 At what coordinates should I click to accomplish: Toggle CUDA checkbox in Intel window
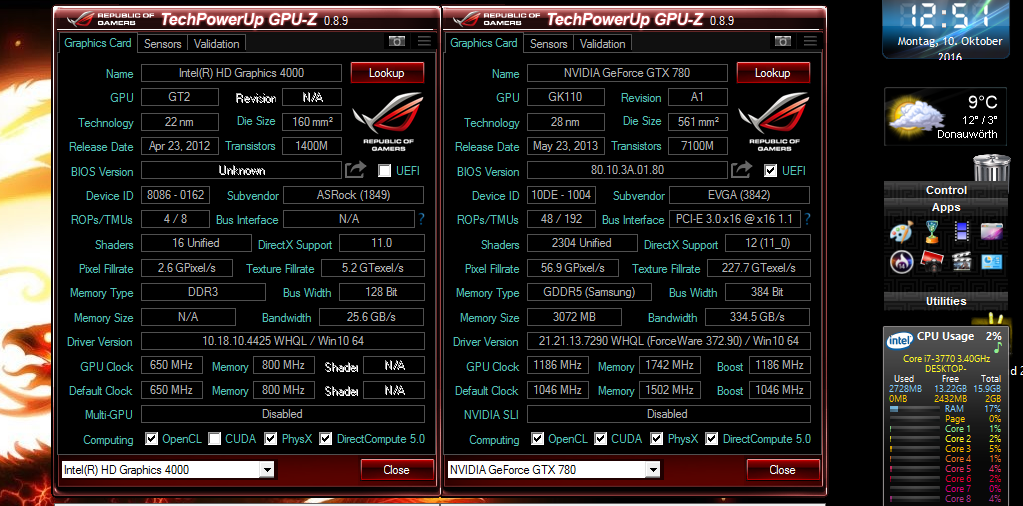pos(214,438)
